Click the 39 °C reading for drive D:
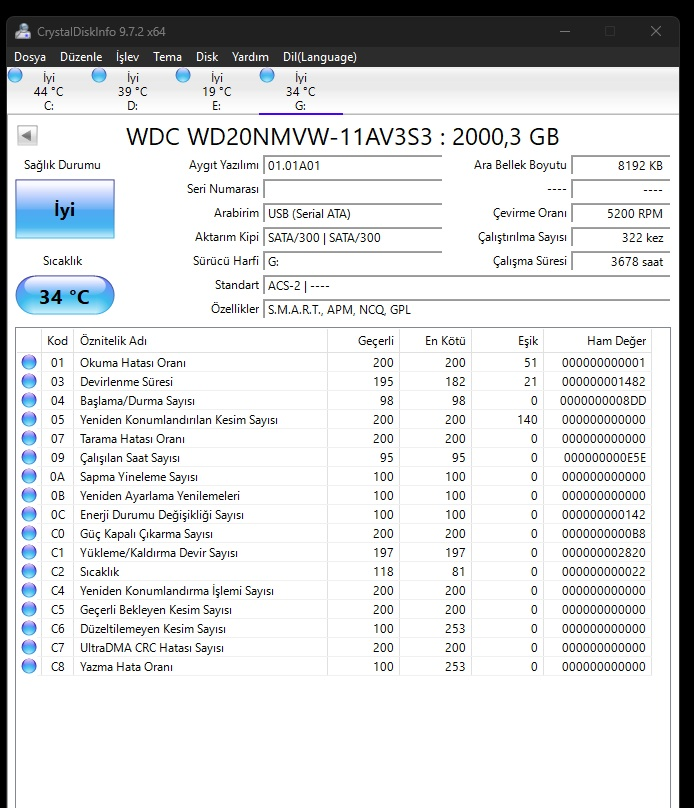This screenshot has height=808, width=694. [x=132, y=92]
